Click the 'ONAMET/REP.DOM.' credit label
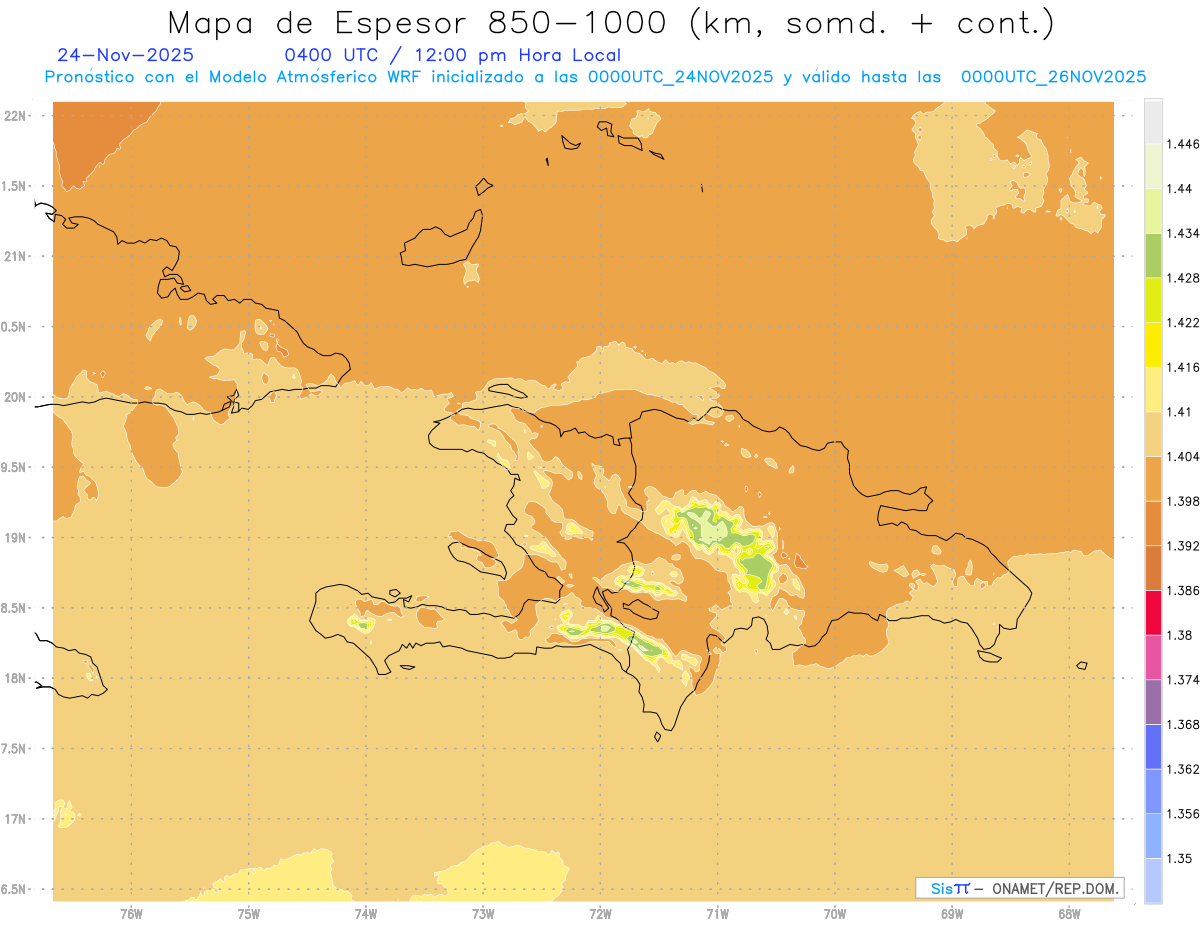 coord(1056,888)
